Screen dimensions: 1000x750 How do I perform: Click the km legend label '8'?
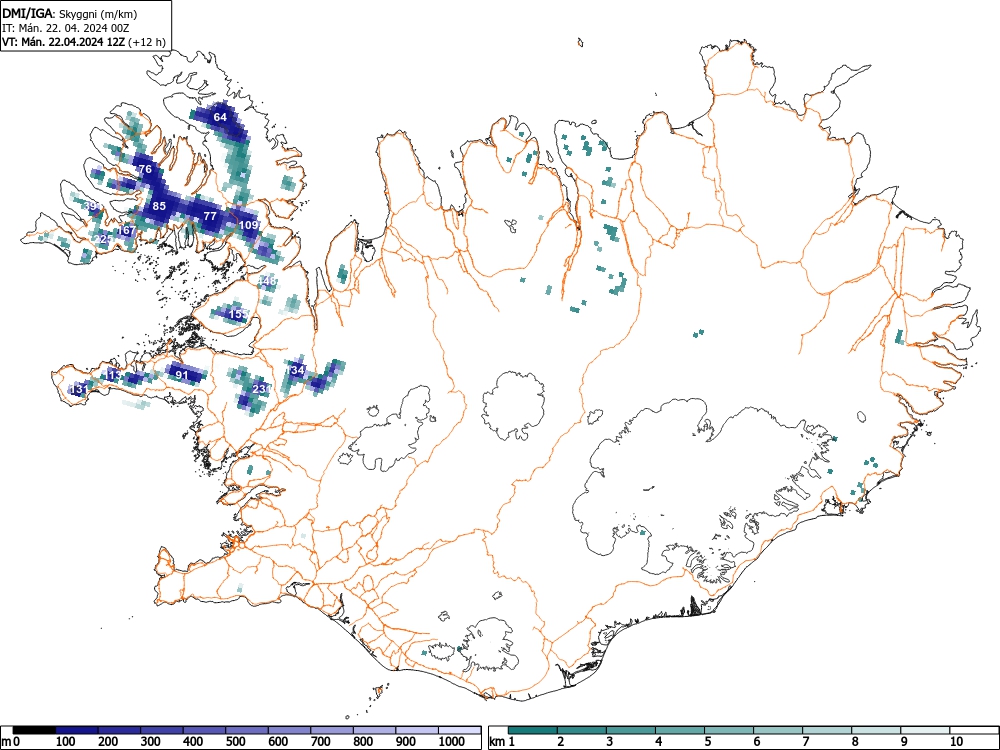coord(855,741)
